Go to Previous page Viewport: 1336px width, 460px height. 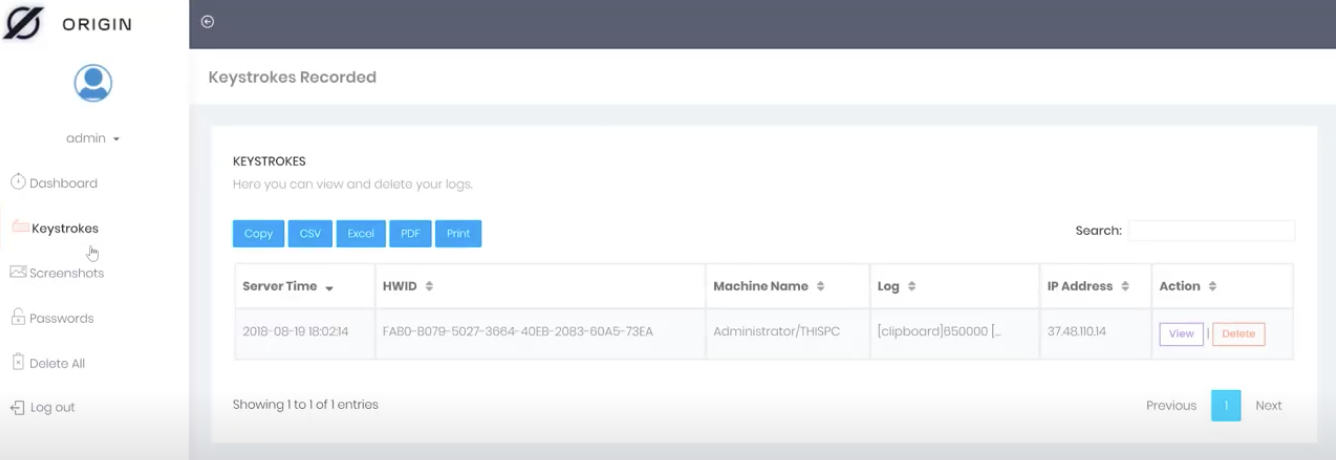point(1171,405)
